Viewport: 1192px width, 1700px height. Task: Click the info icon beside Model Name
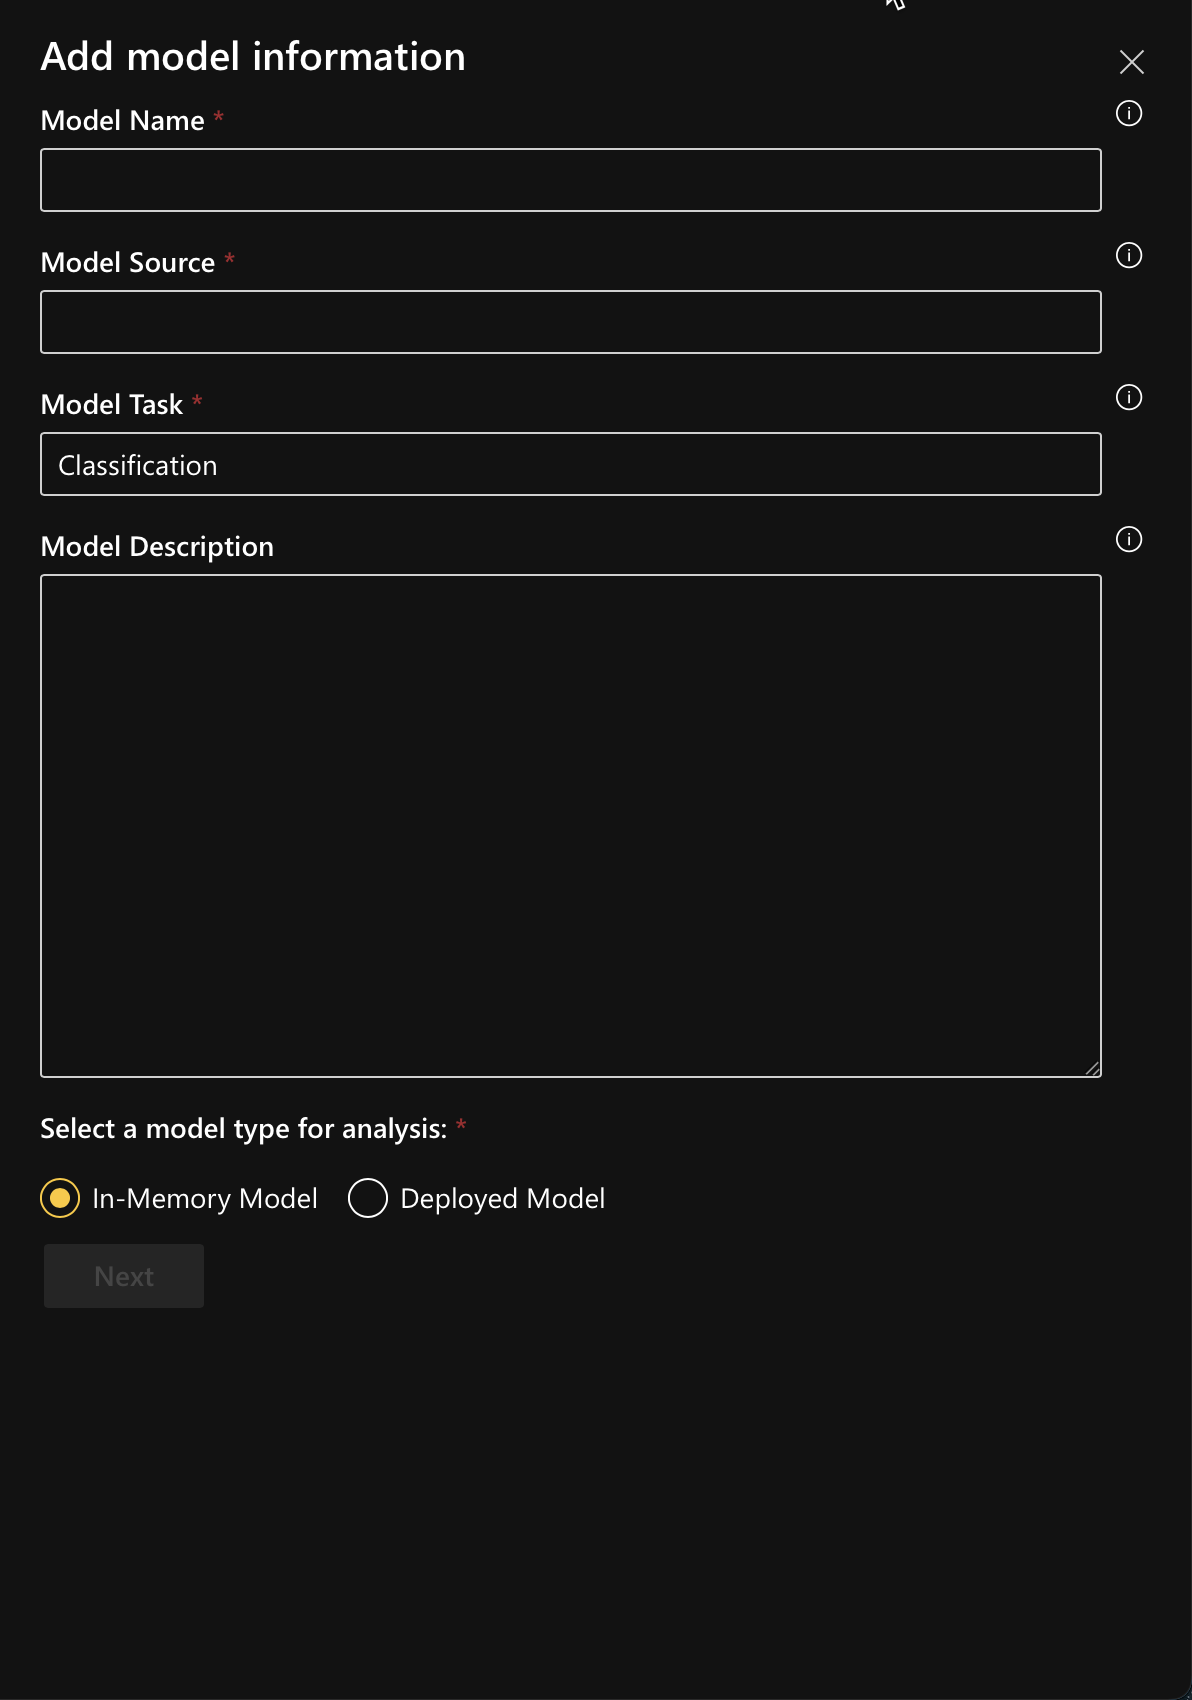tap(1129, 113)
